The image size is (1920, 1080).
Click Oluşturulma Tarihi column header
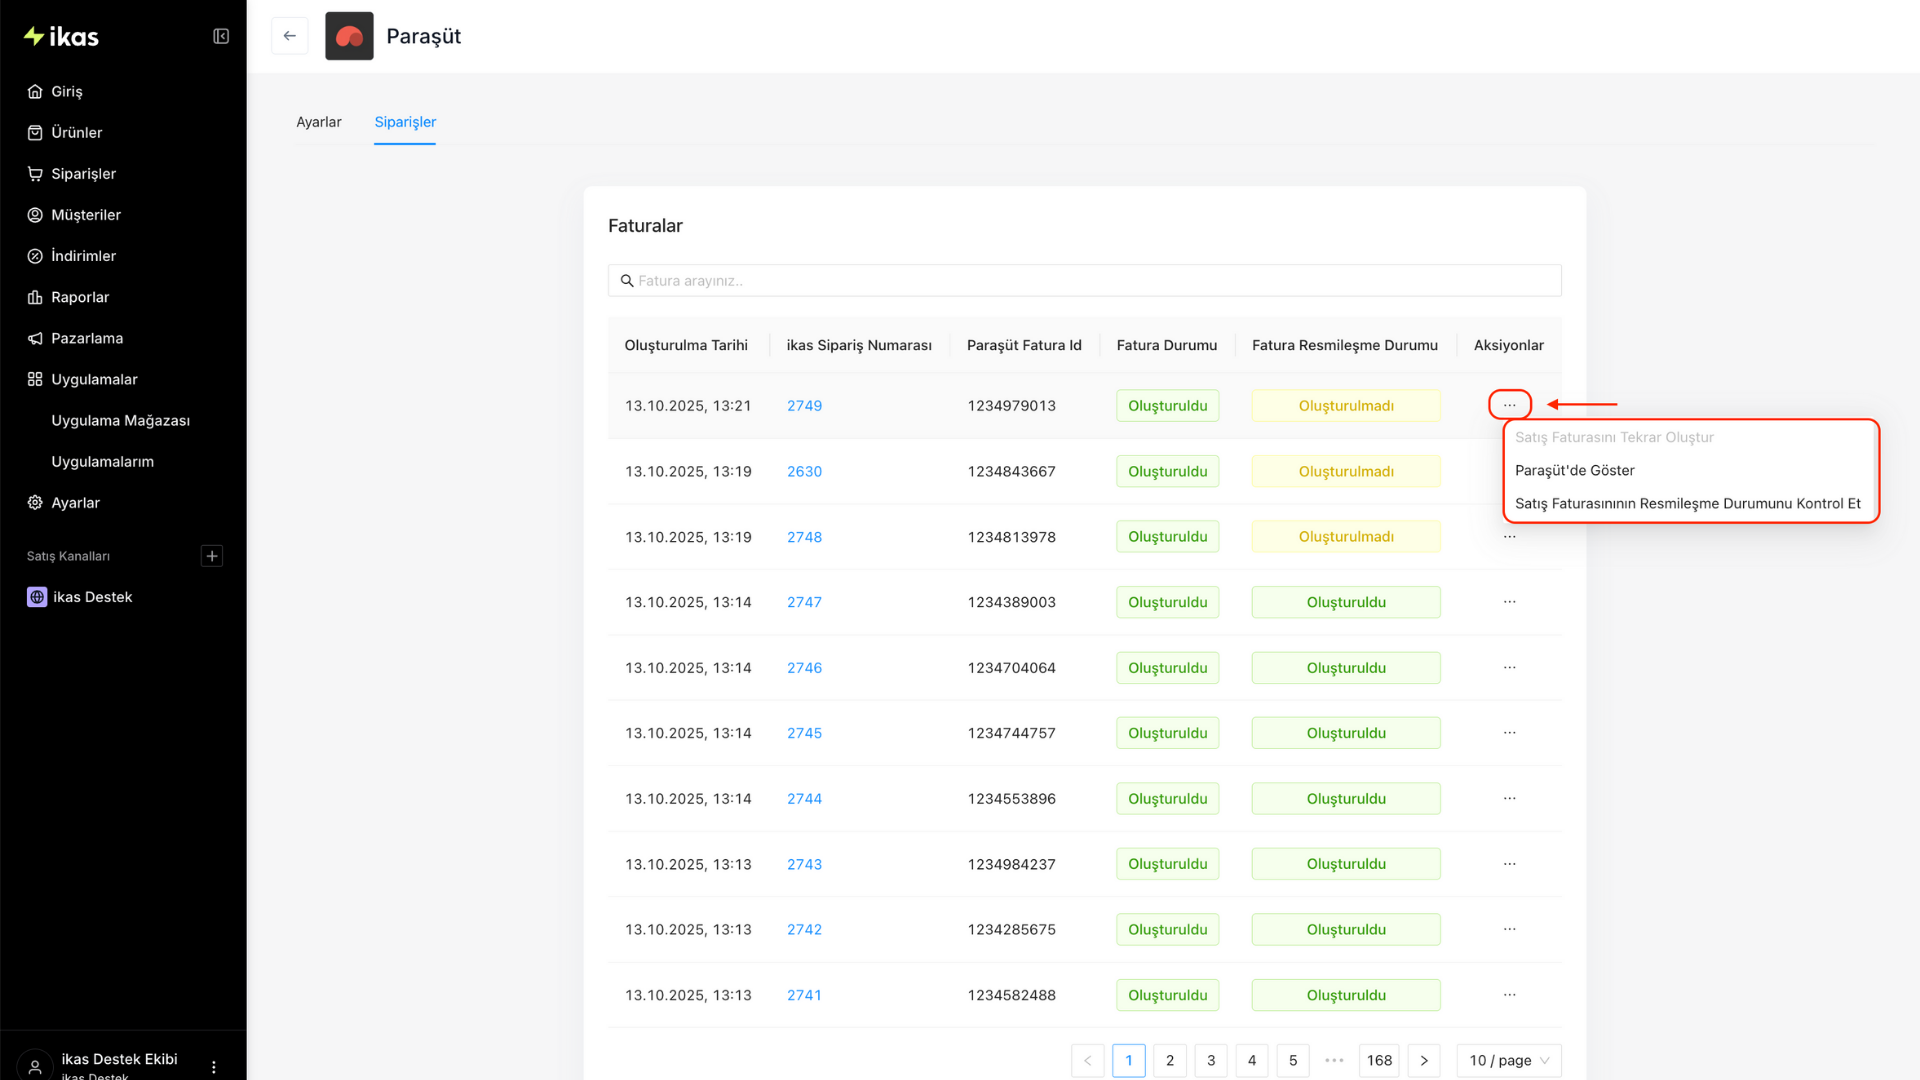point(686,345)
